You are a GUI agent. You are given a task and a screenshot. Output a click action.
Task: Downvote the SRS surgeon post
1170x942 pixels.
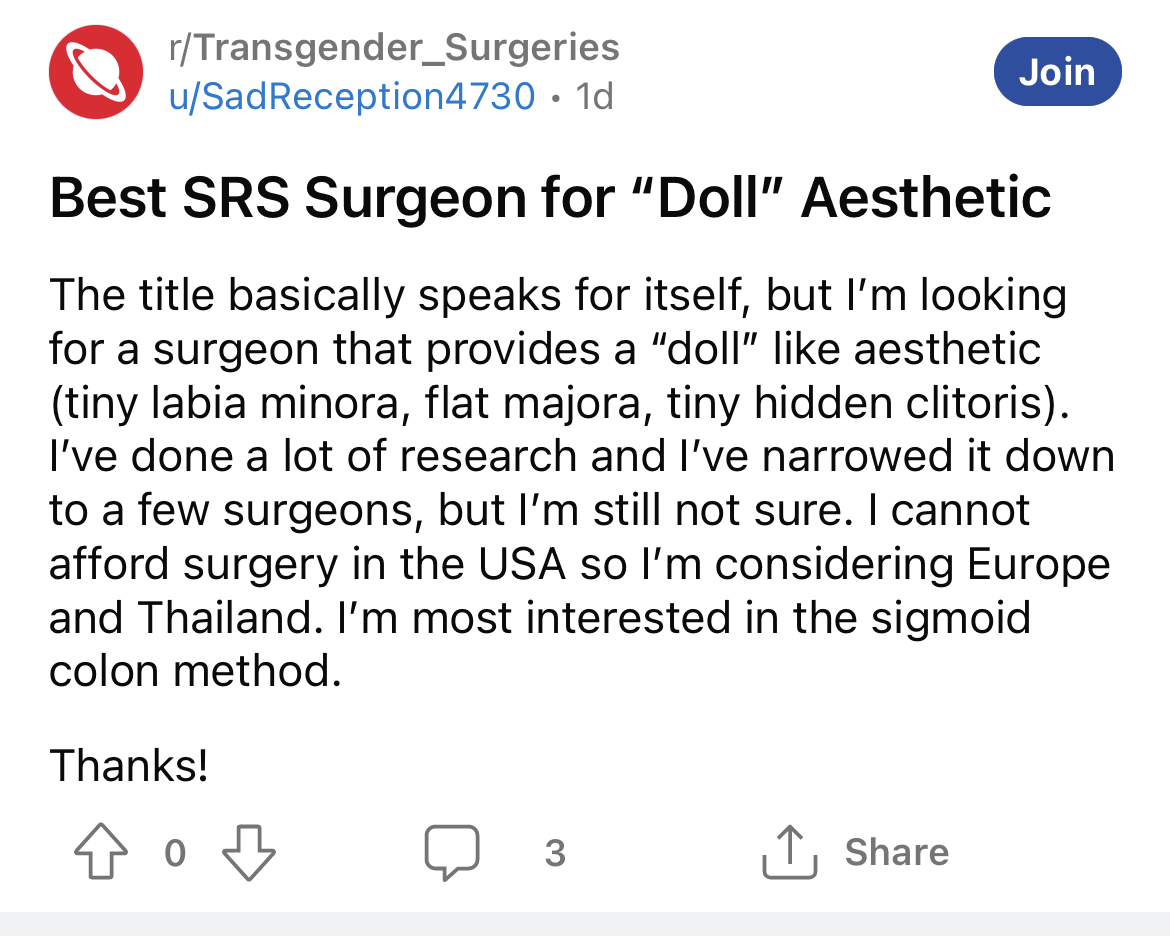coord(249,852)
